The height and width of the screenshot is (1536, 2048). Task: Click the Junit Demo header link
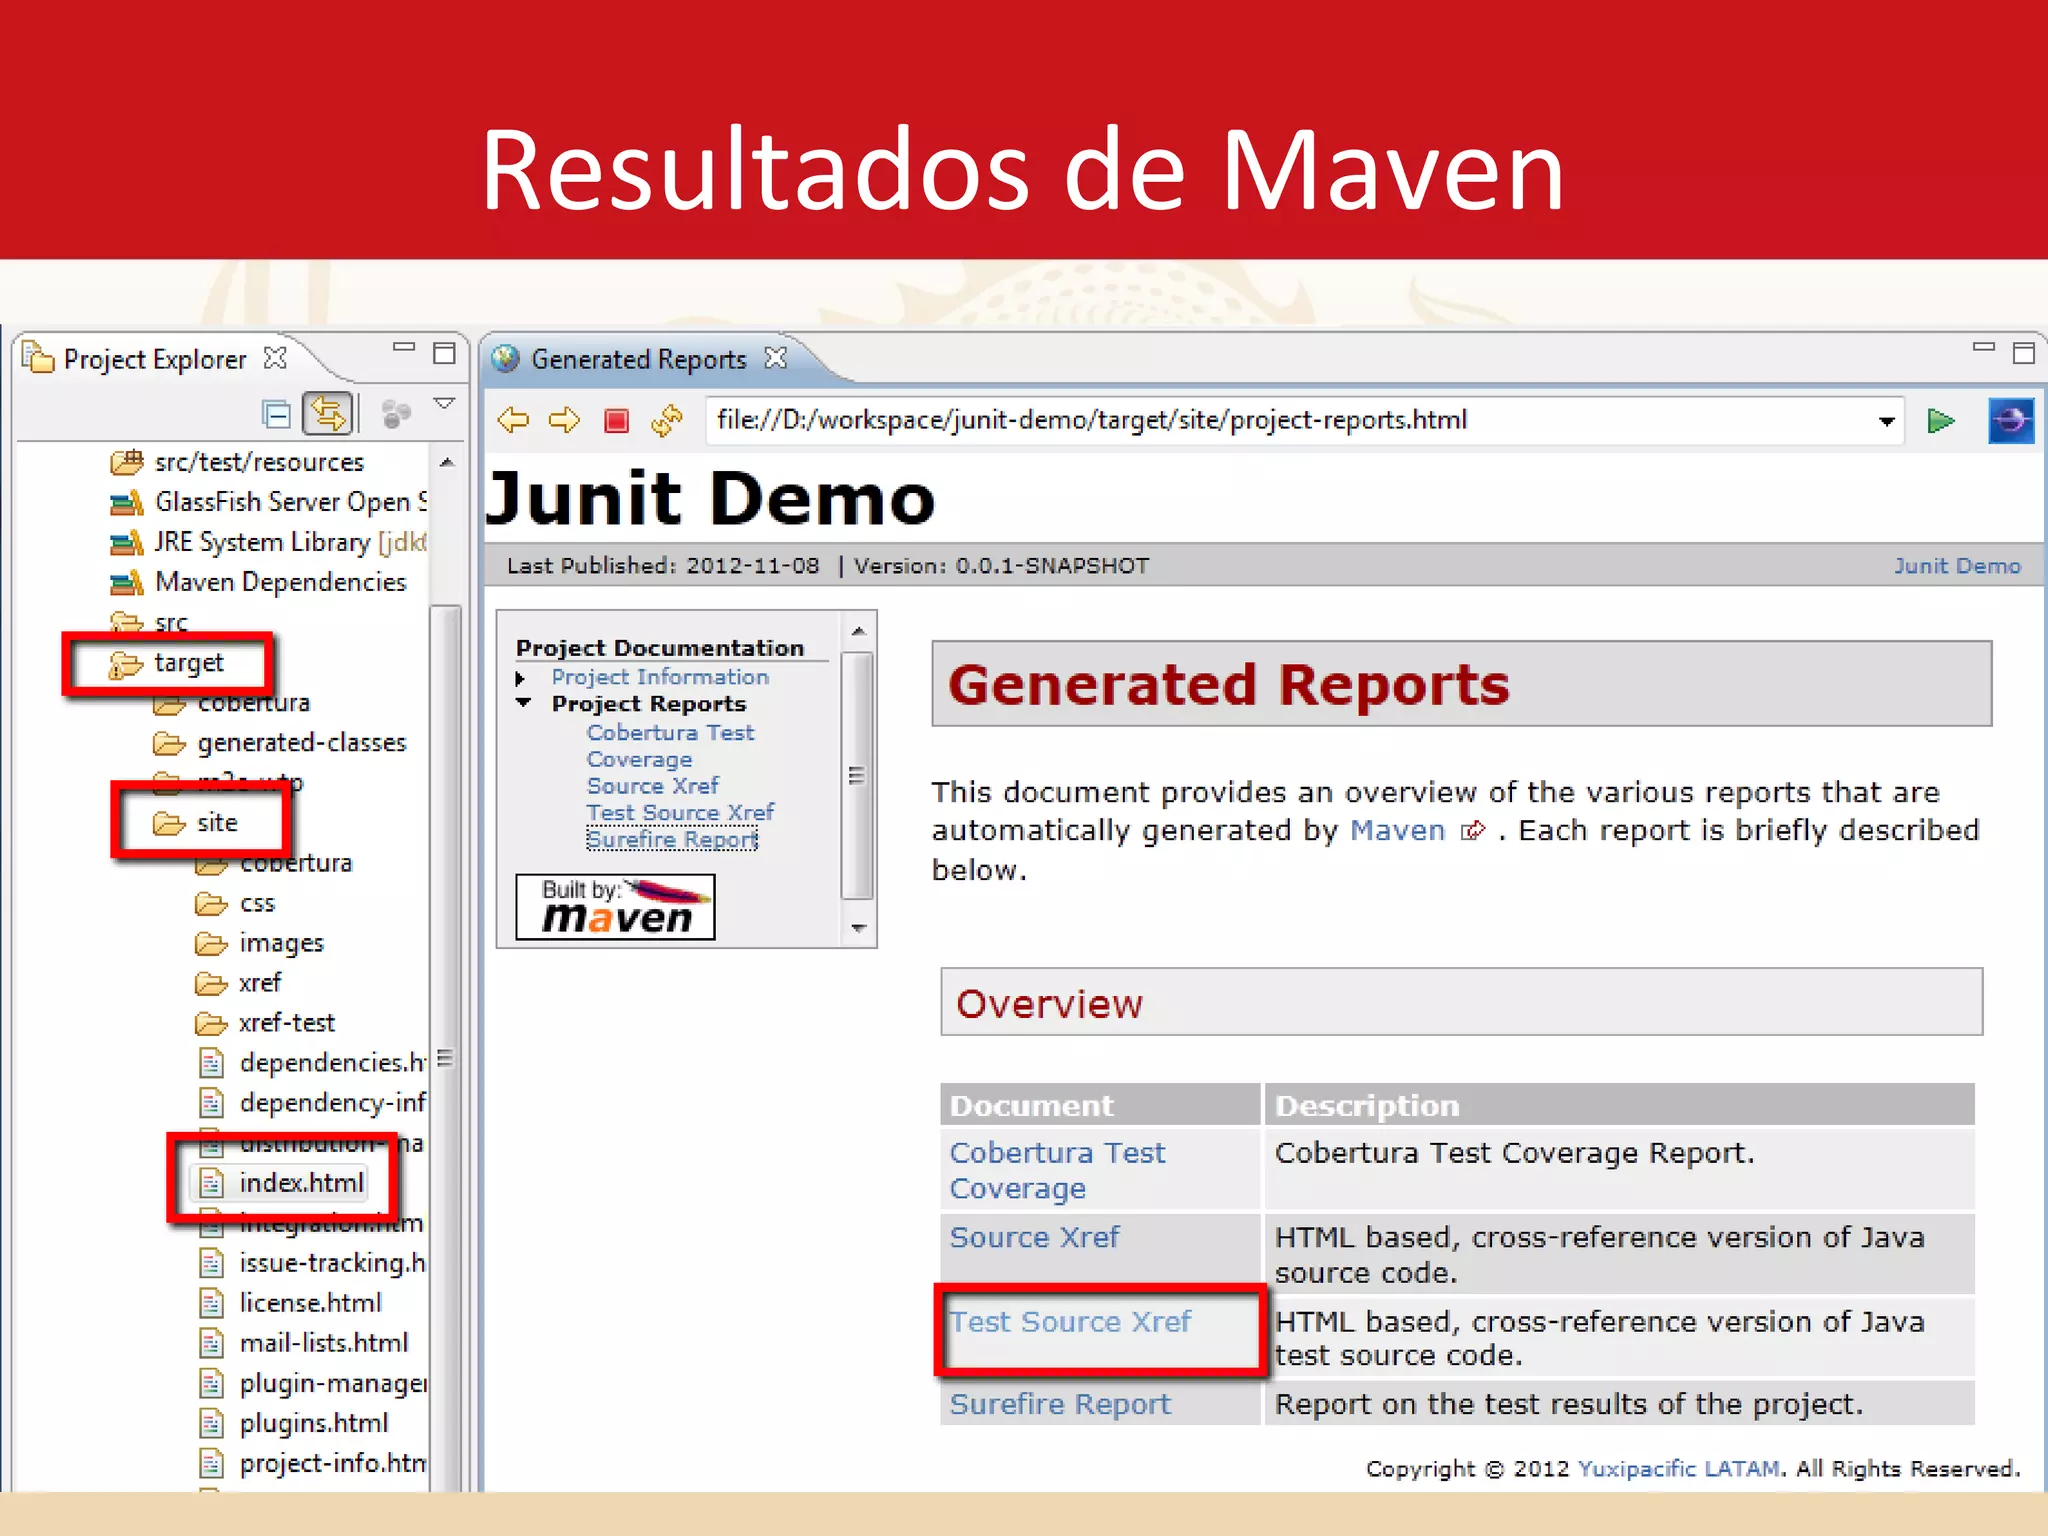[x=1957, y=566]
